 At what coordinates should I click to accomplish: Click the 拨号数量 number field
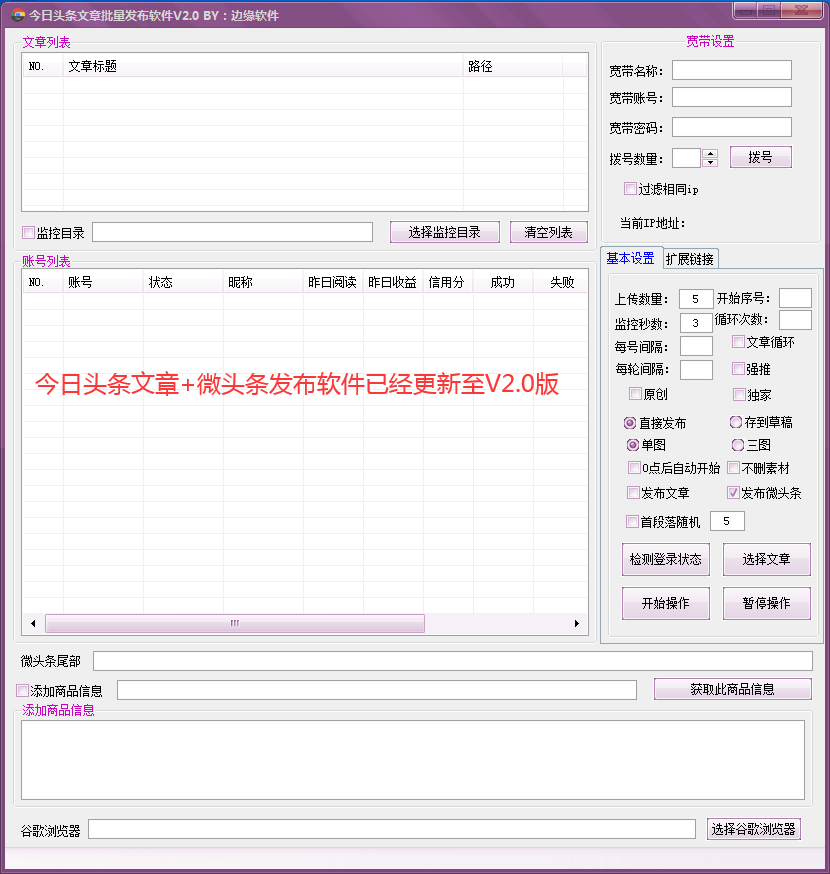point(687,158)
